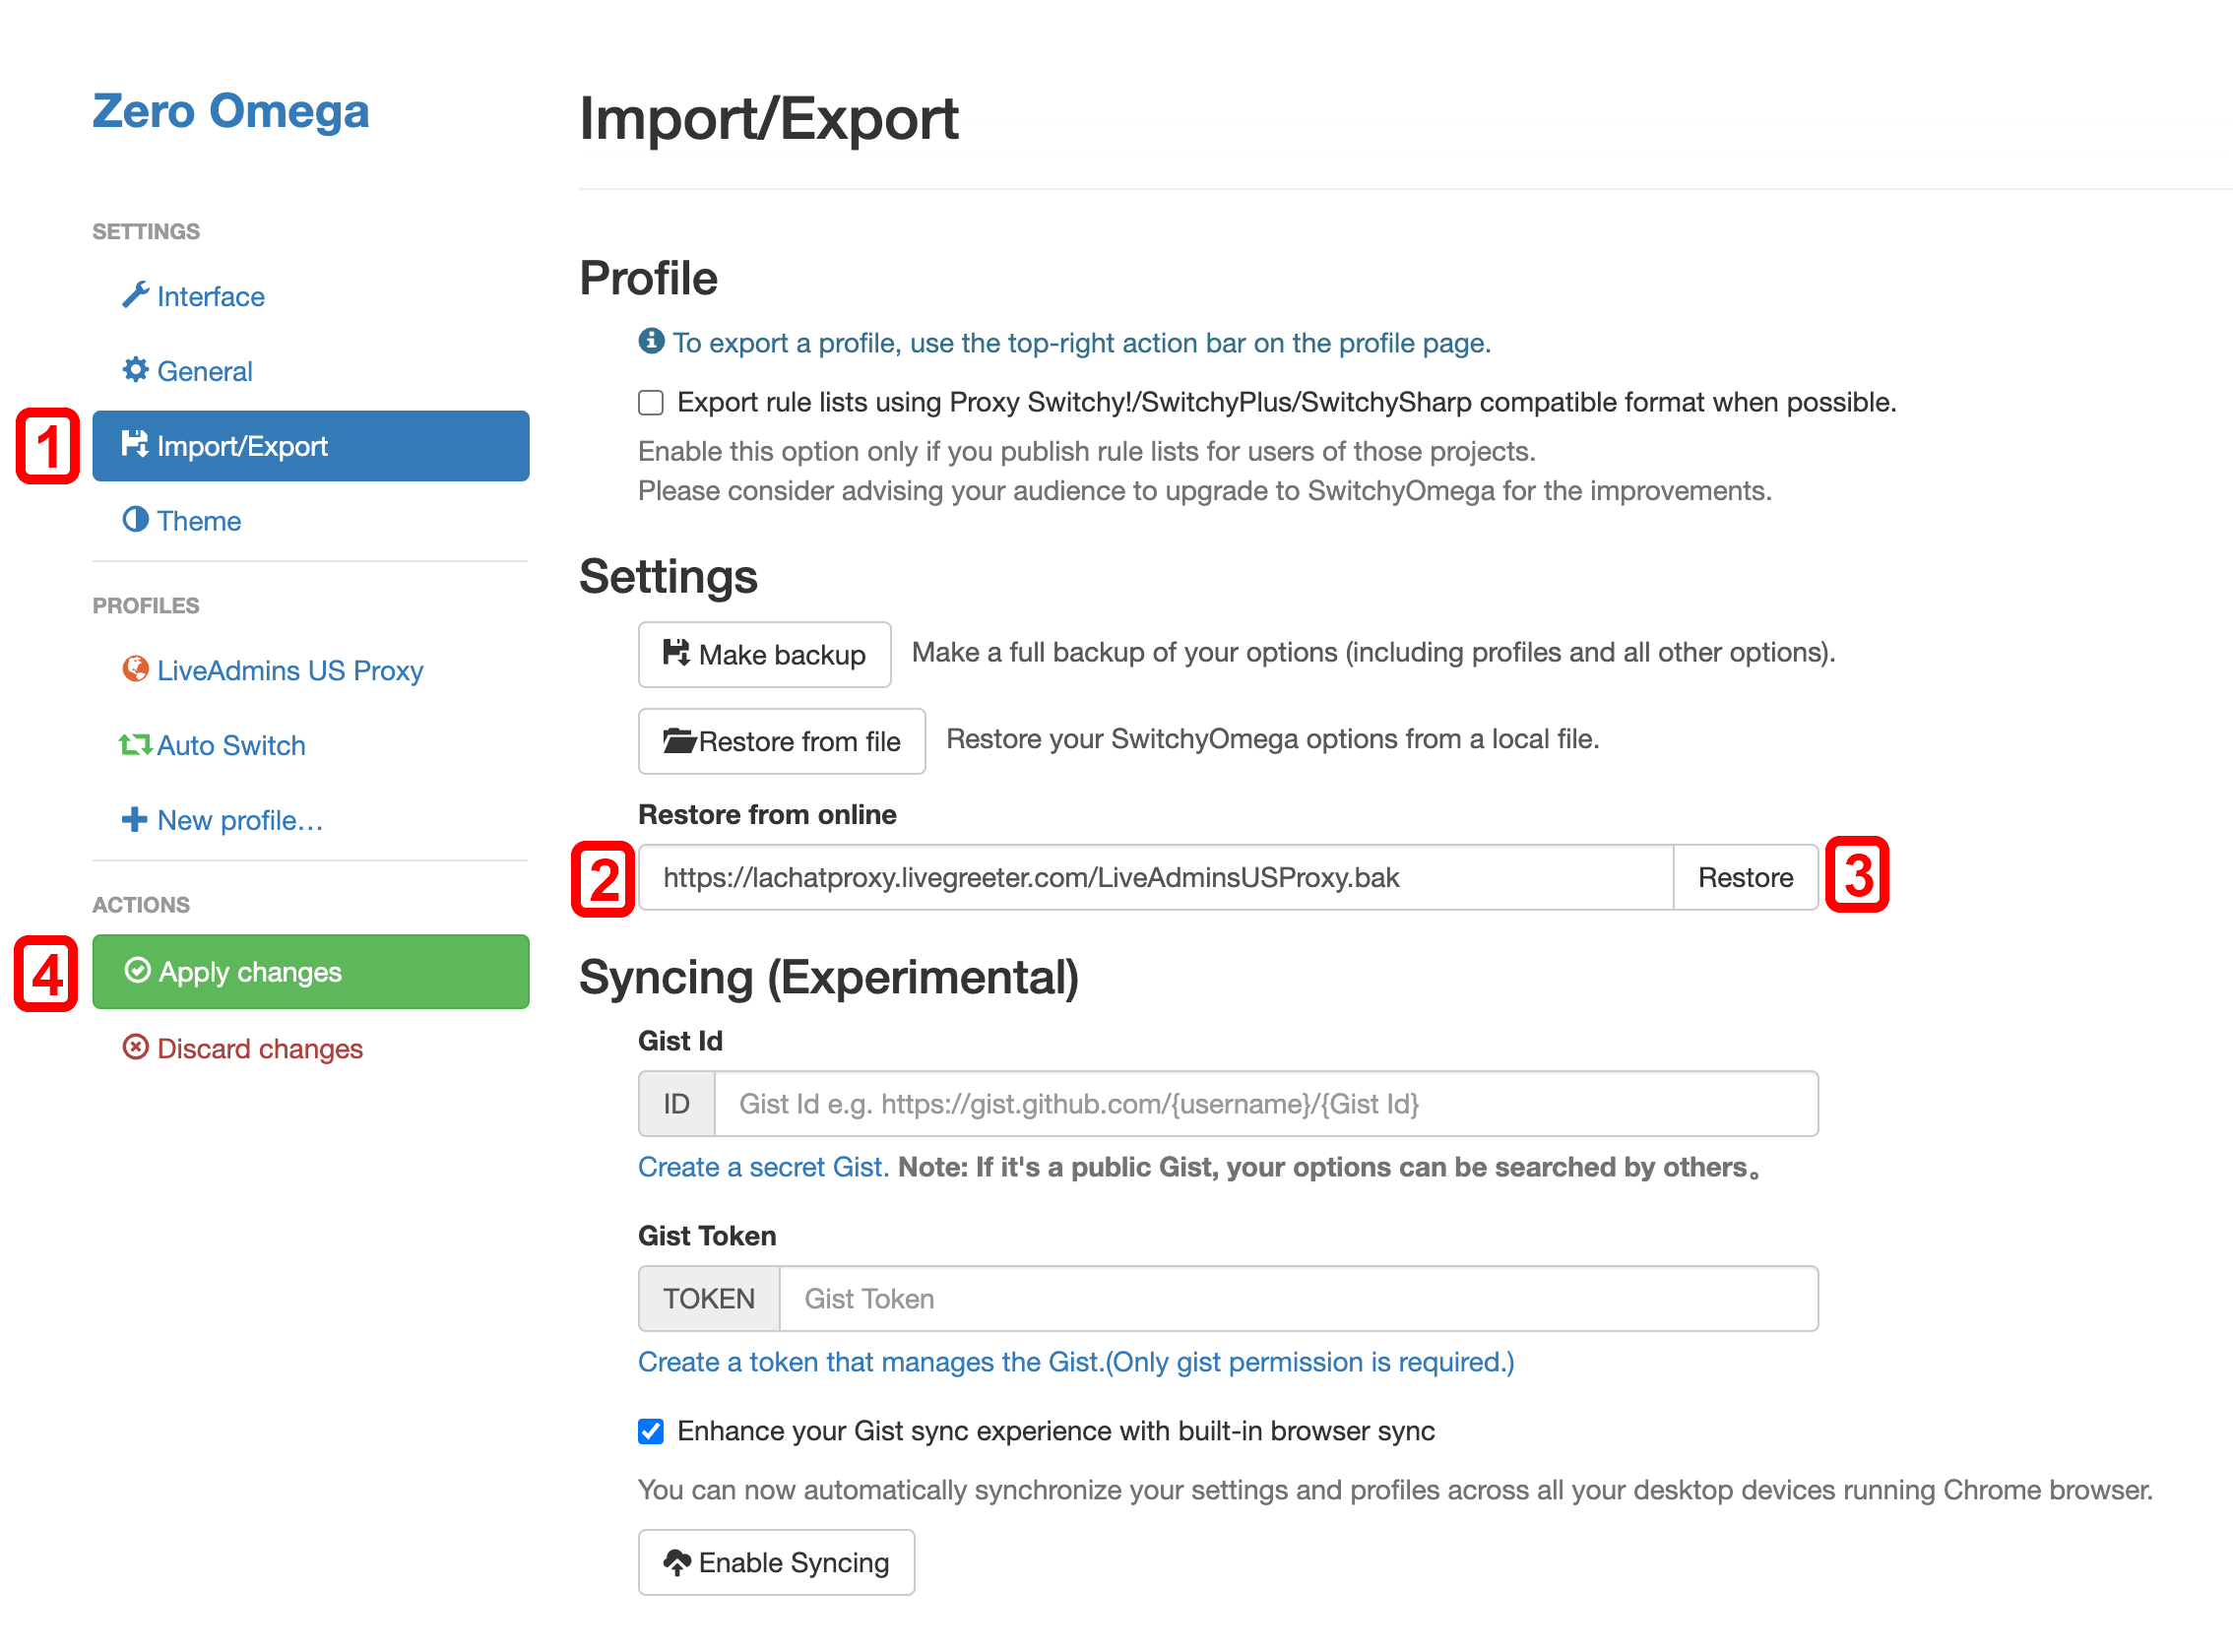Click the globe icon on LiveAdmins US Proxy
The image size is (2233, 1652).
tap(136, 670)
